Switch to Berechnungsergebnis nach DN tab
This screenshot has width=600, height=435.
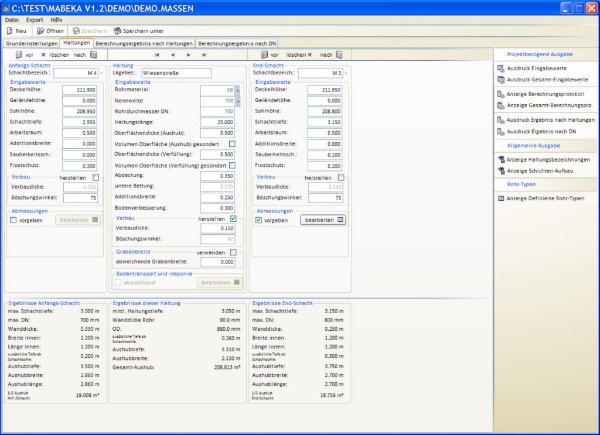click(x=237, y=44)
